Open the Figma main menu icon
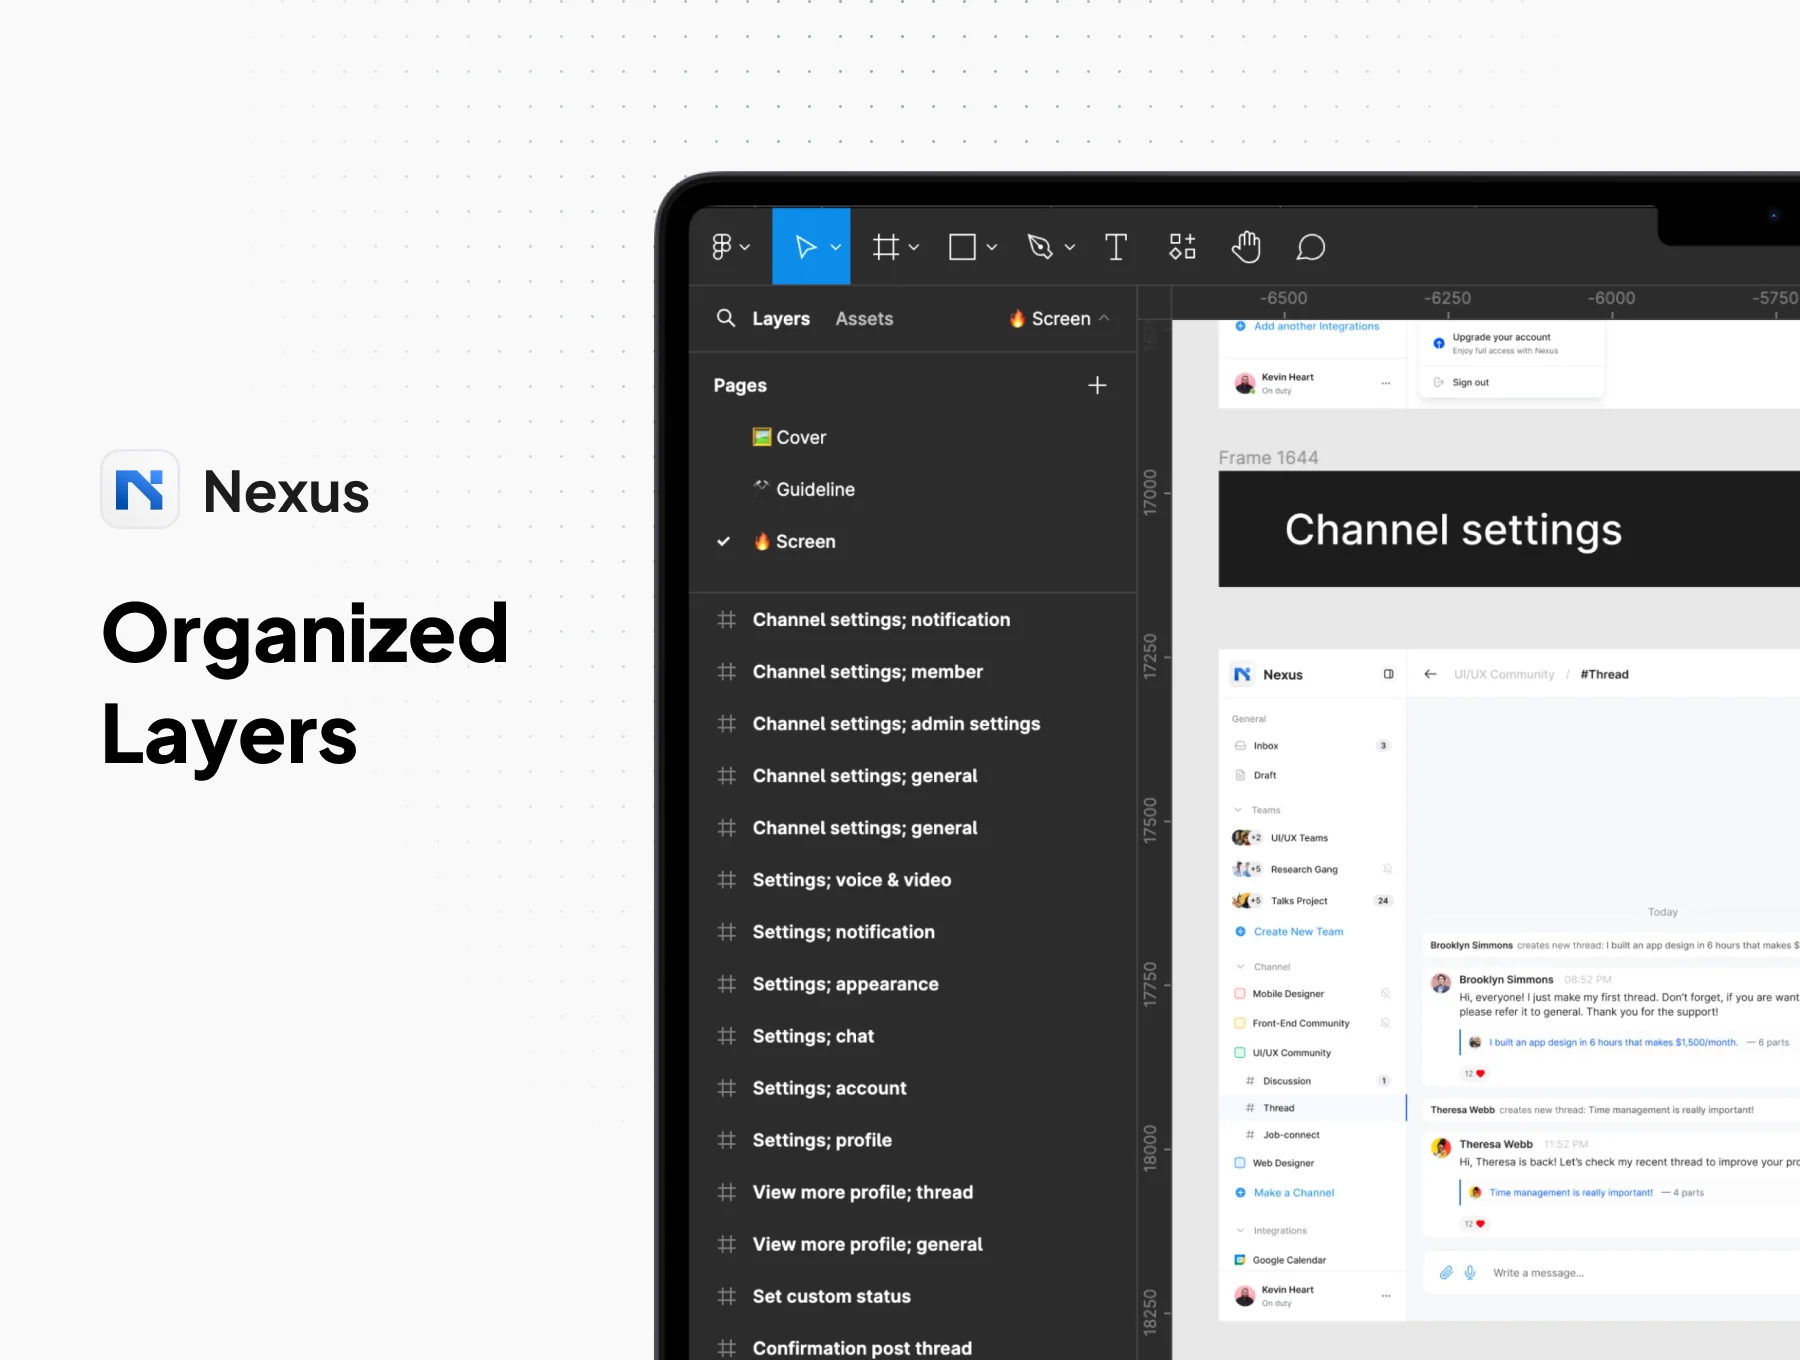The height and width of the screenshot is (1360, 1800). 722,247
